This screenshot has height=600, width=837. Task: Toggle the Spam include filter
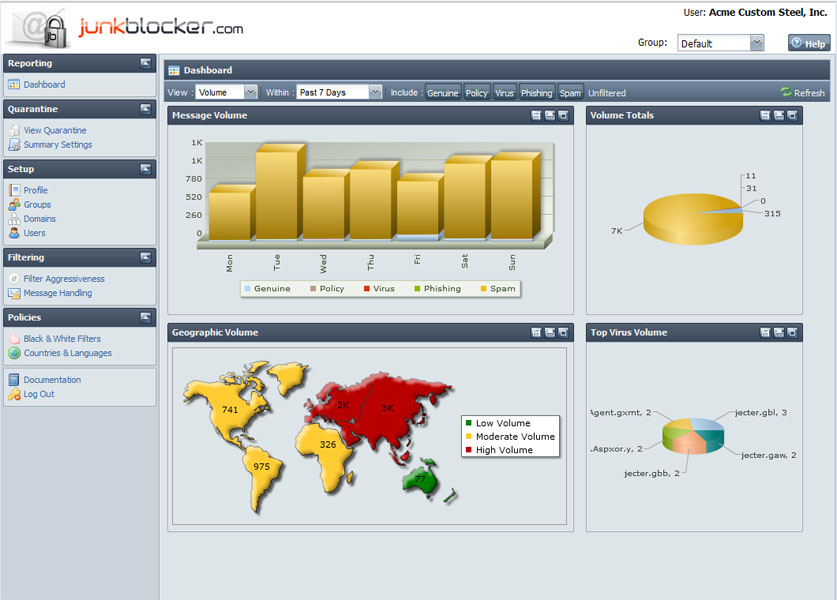(x=570, y=93)
